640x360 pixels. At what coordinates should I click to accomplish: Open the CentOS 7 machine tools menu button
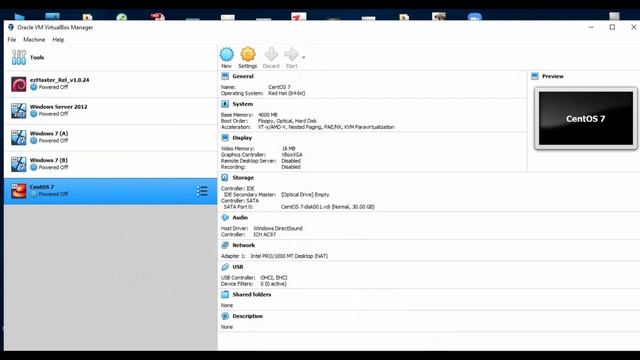click(202, 191)
